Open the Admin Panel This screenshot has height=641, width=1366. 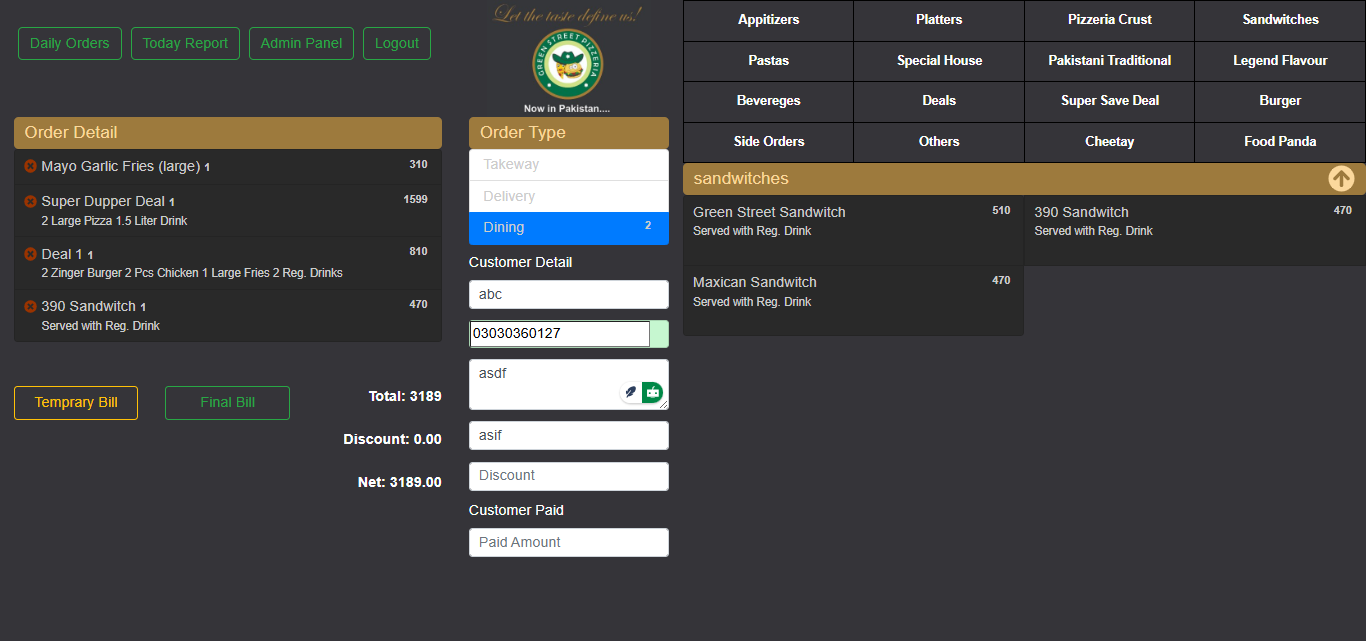click(x=301, y=44)
